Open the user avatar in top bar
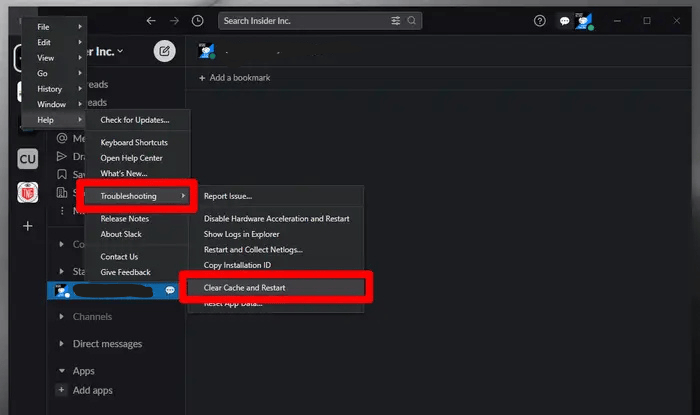 tap(584, 21)
